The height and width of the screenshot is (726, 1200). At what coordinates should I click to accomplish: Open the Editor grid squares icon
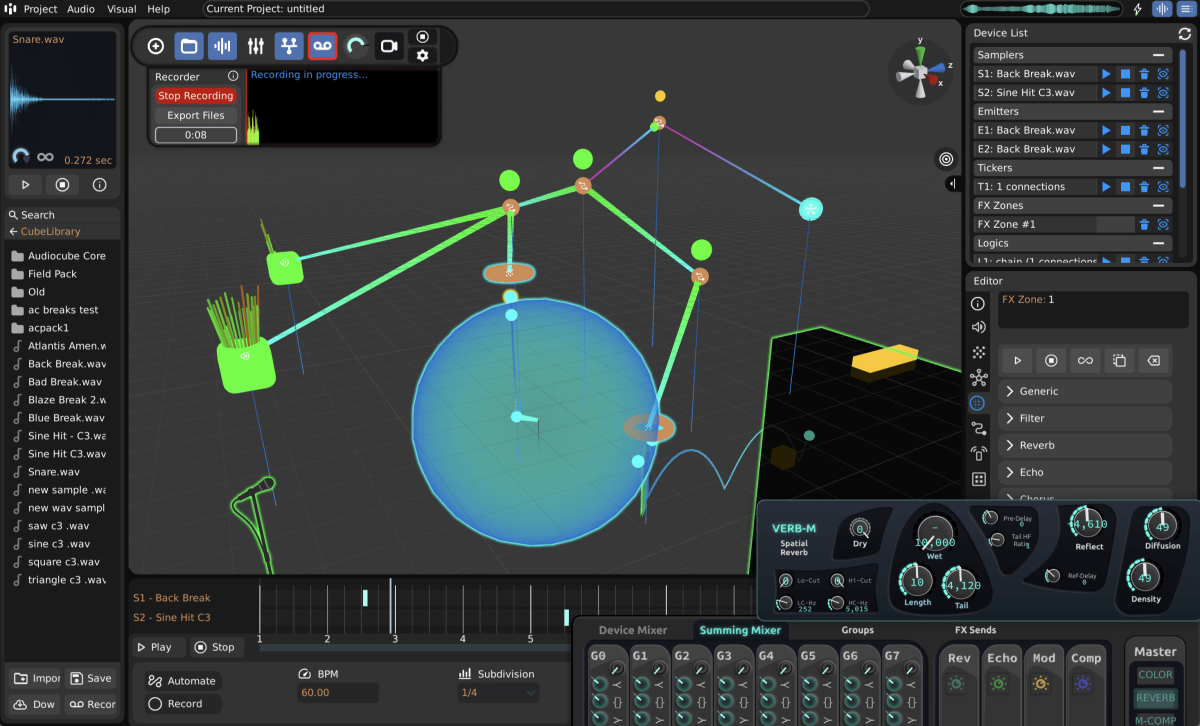(x=978, y=479)
